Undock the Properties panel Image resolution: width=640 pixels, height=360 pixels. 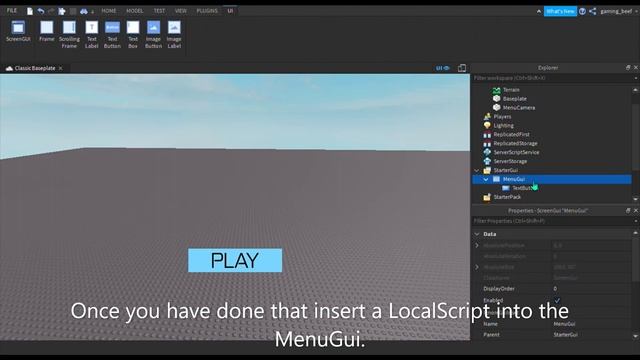click(628, 211)
